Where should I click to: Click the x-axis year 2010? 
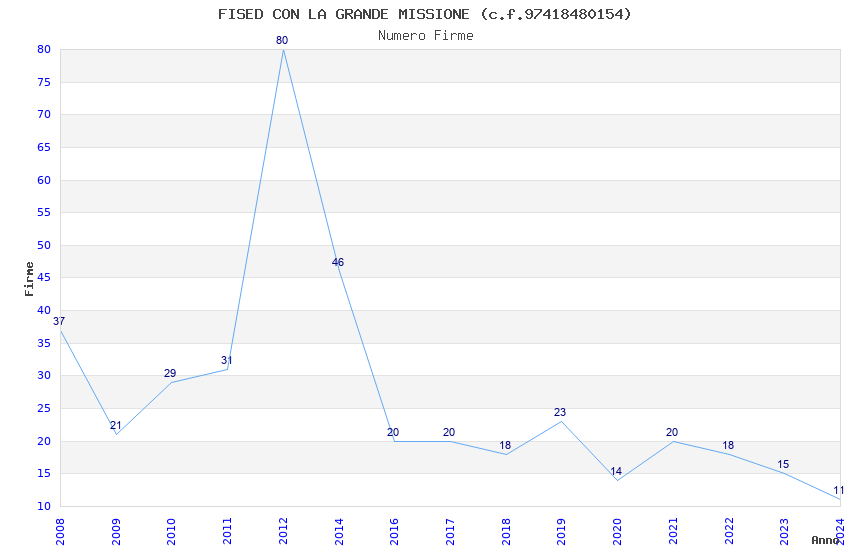171,531
